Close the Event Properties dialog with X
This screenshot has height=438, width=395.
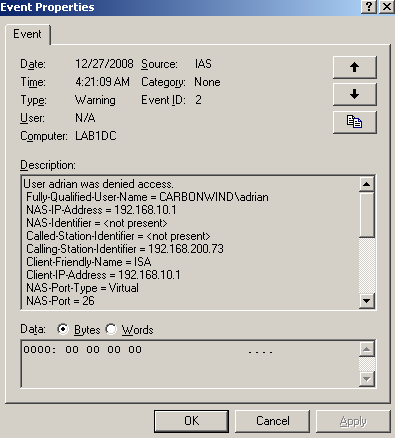pos(387,7)
